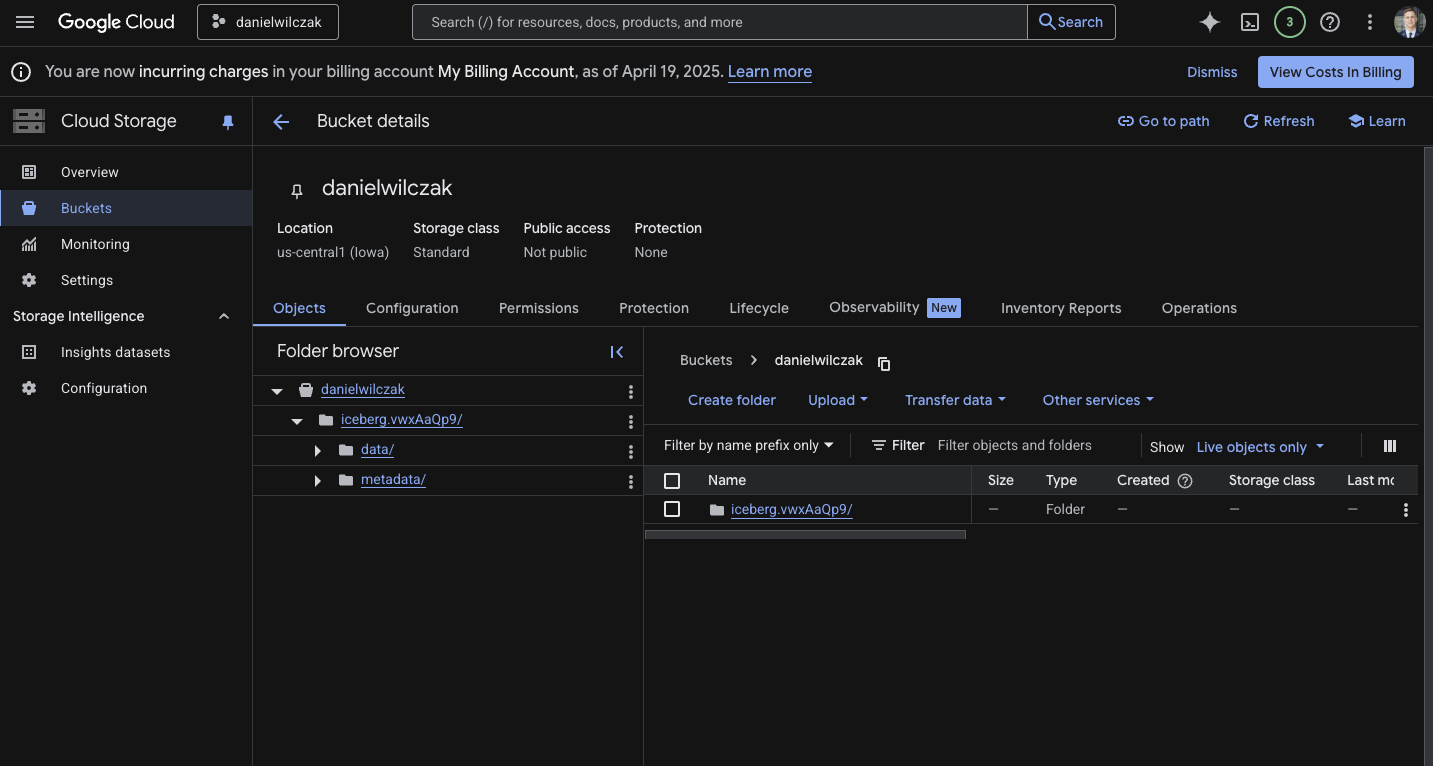The width and height of the screenshot is (1433, 766).
Task: Open row actions for iceberg.vwxAaQp9/ in table
Action: click(x=1406, y=510)
